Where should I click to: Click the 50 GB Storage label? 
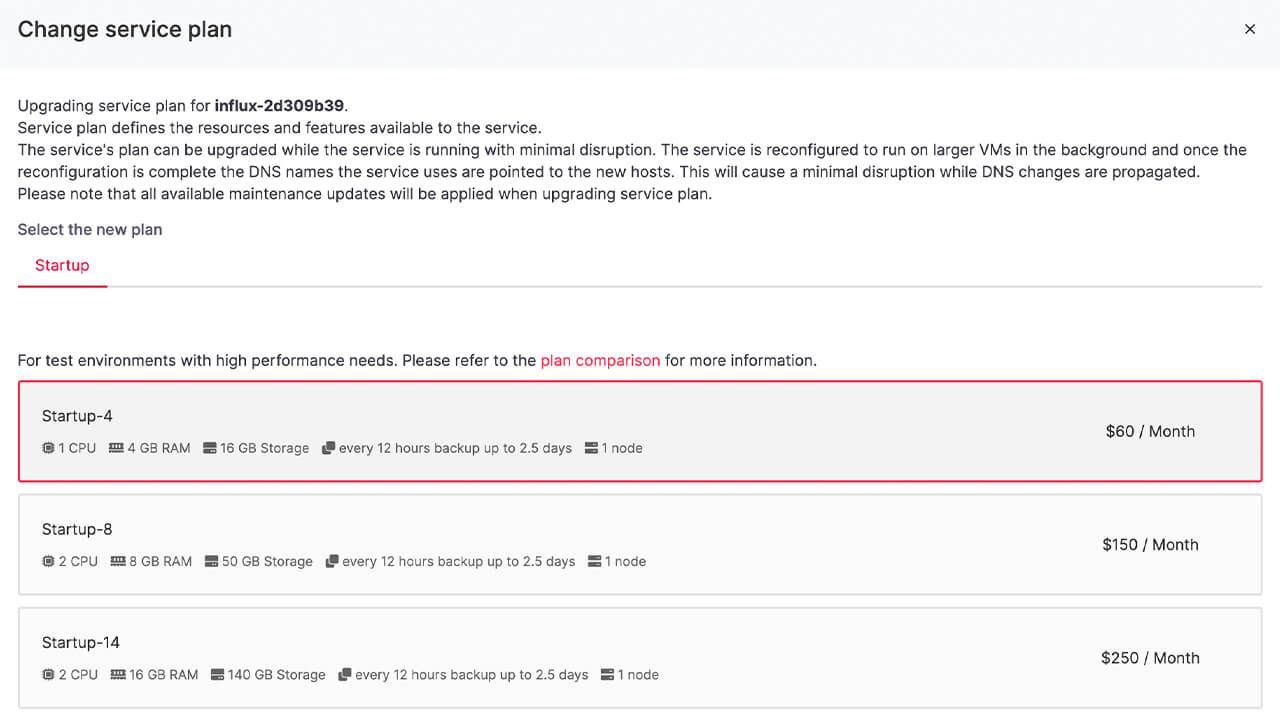(267, 561)
